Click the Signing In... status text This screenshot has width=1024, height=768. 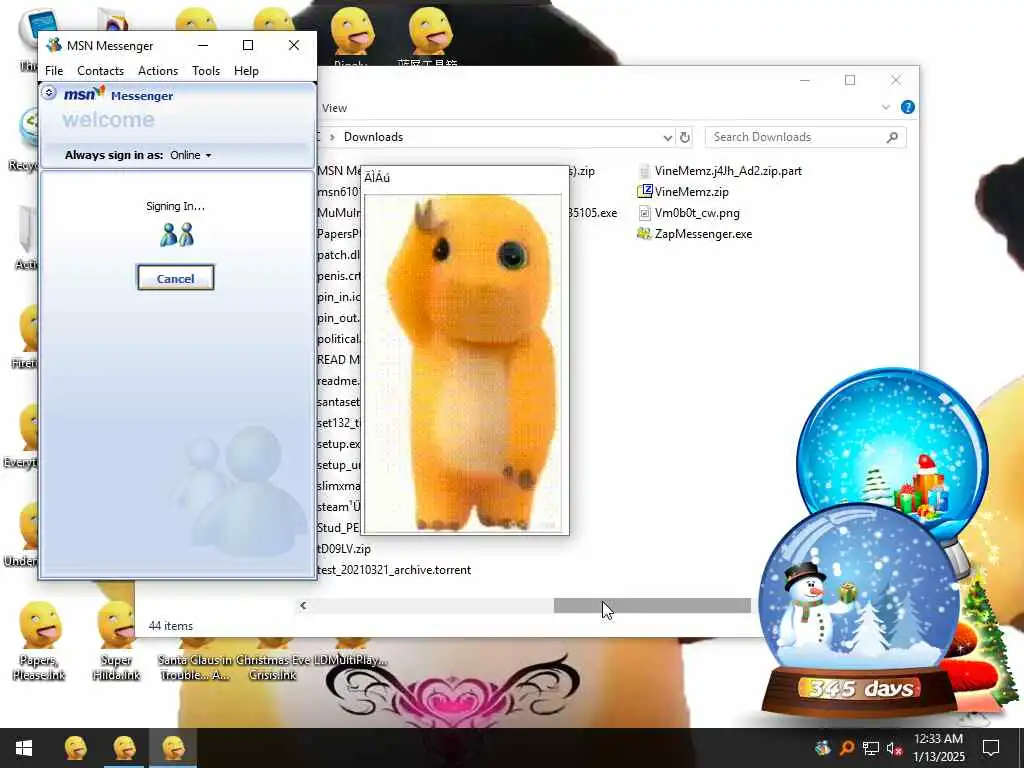click(176, 206)
